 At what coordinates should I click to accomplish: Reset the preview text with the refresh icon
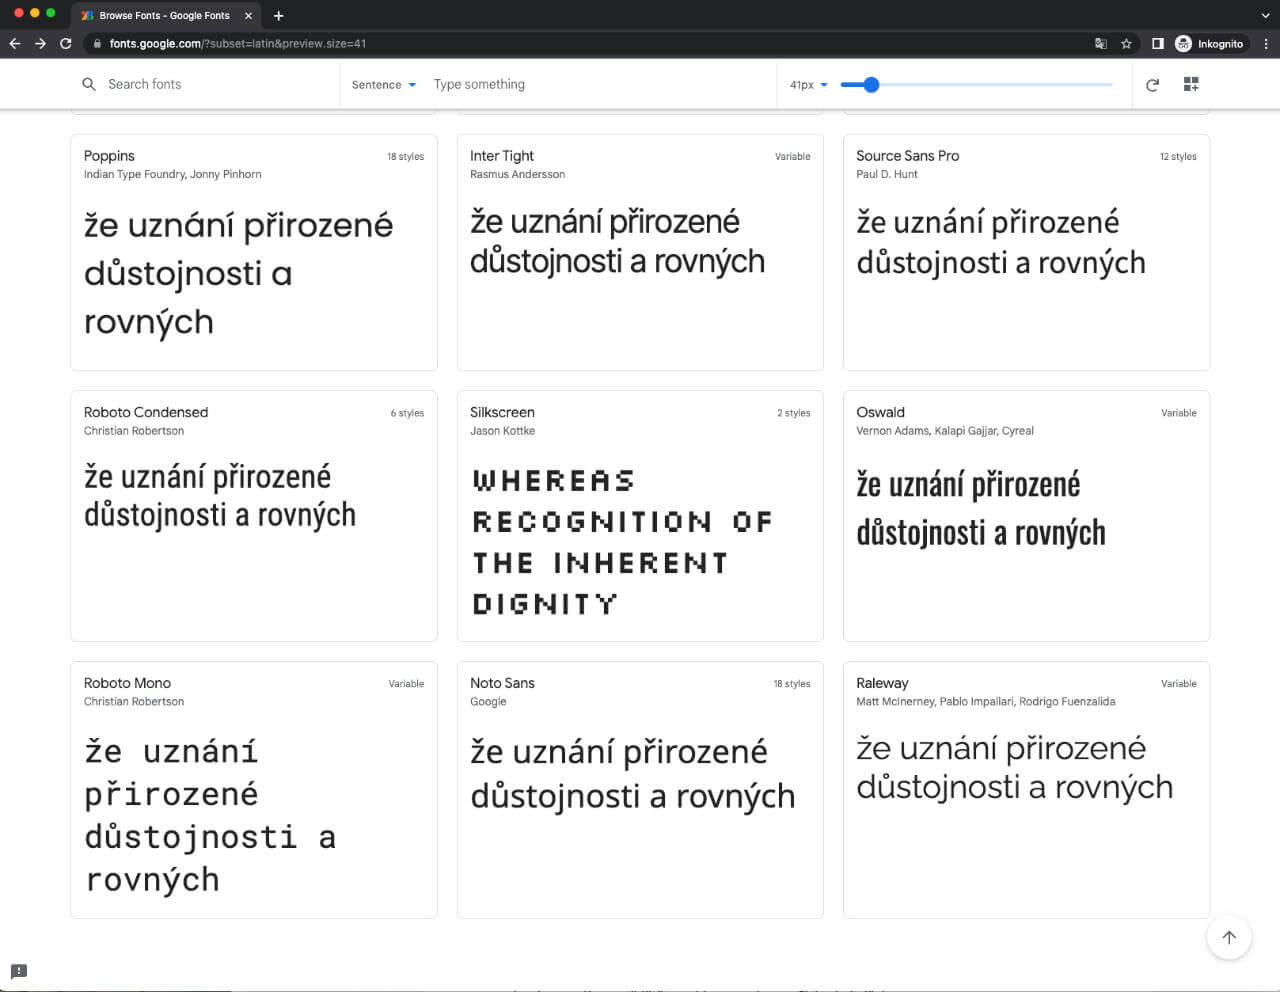(x=1152, y=84)
